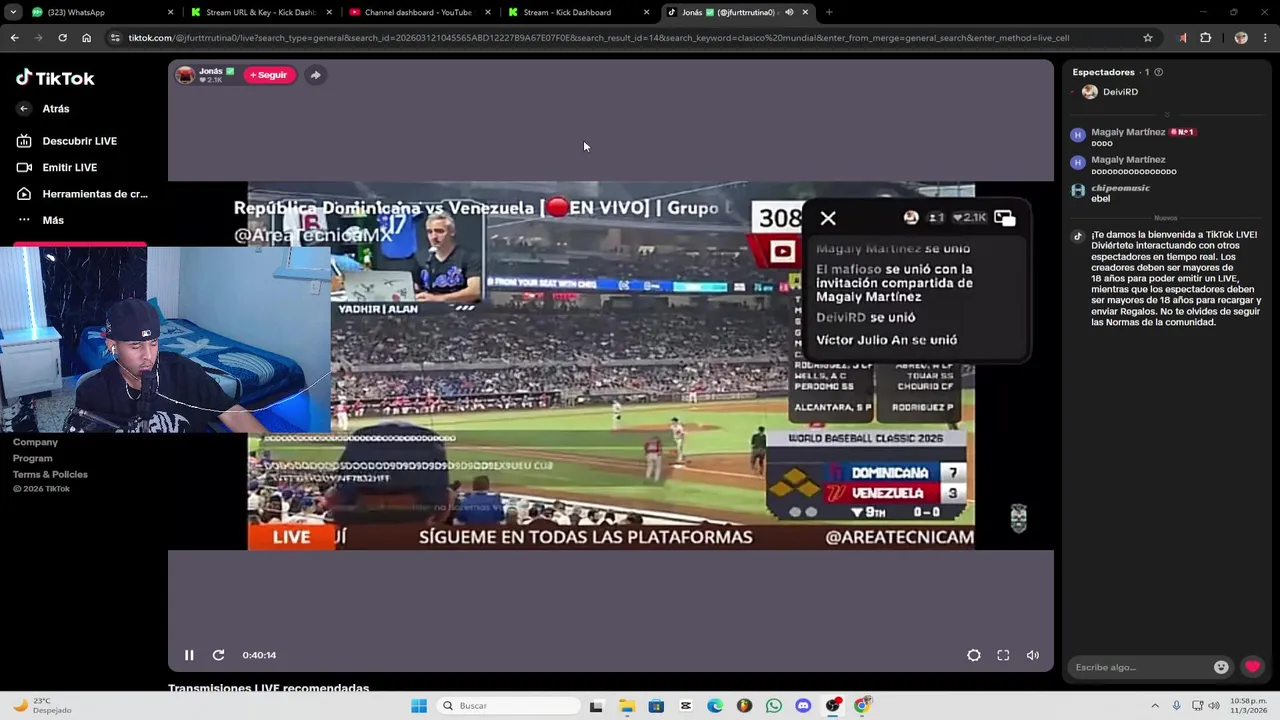Image resolution: width=1280 pixels, height=720 pixels.
Task: Open the tab search dropdown arrow
Action: tap(13, 12)
